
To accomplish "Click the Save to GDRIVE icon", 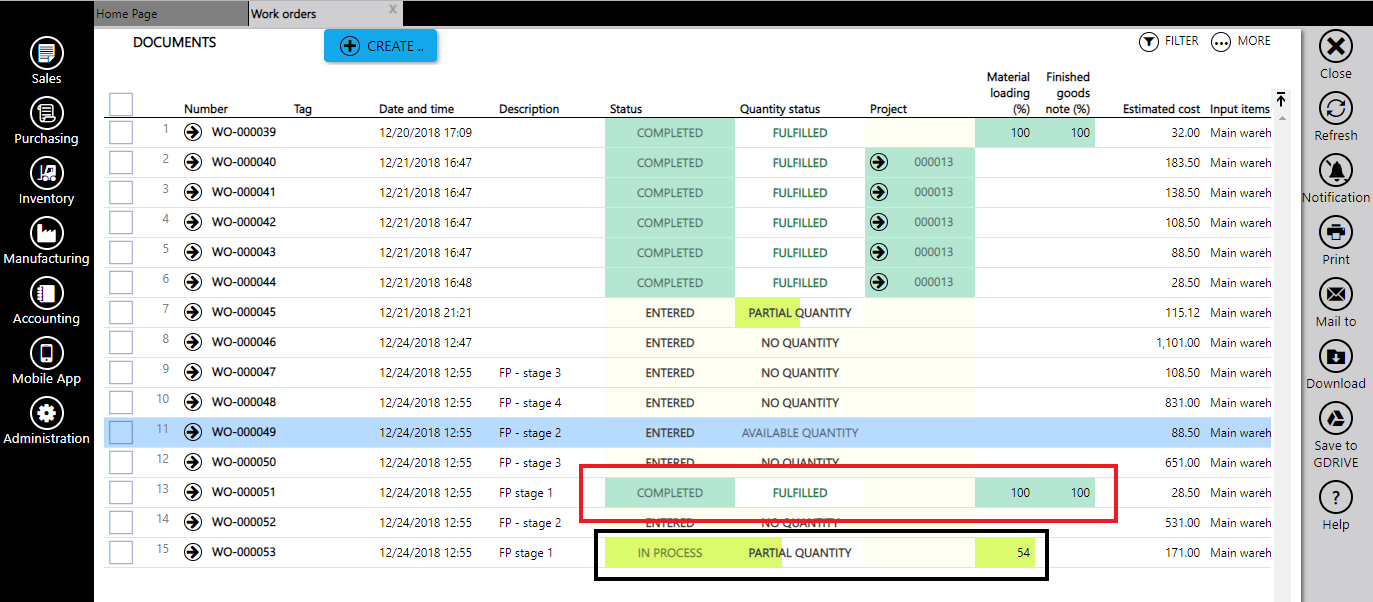I will point(1336,418).
